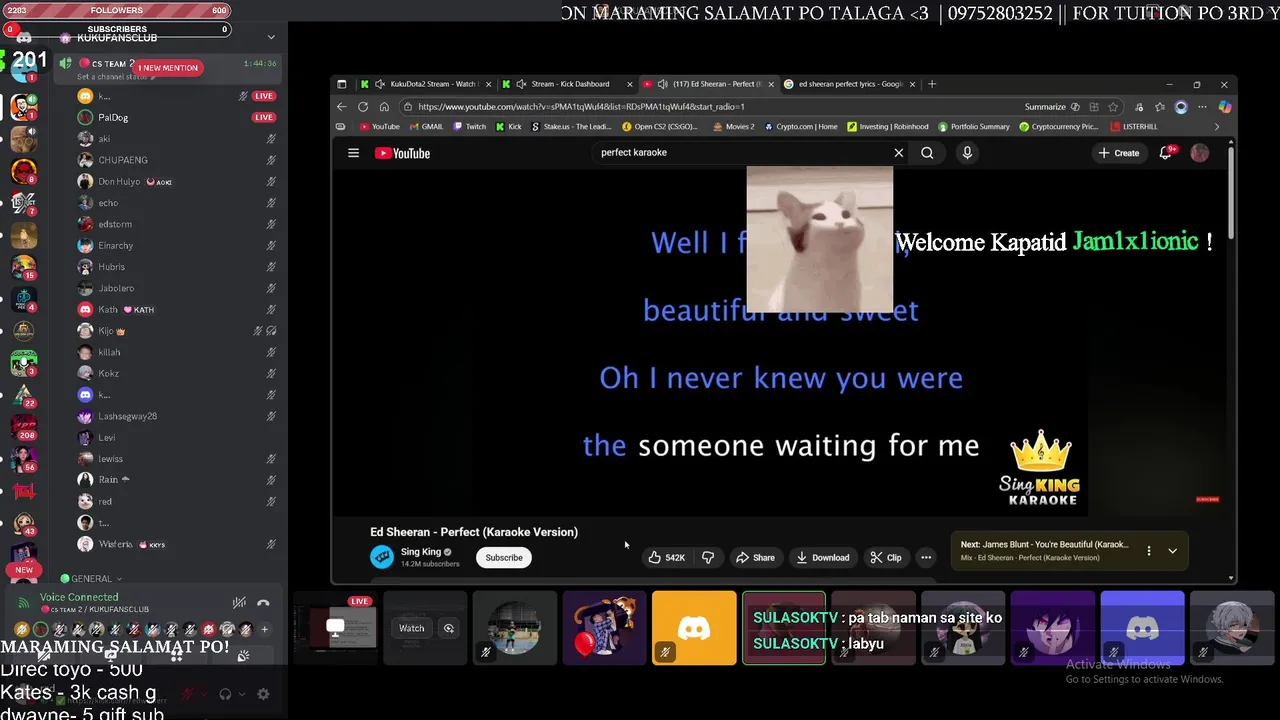
Task: Open the Next: James Blunt video
Action: 1044,551
